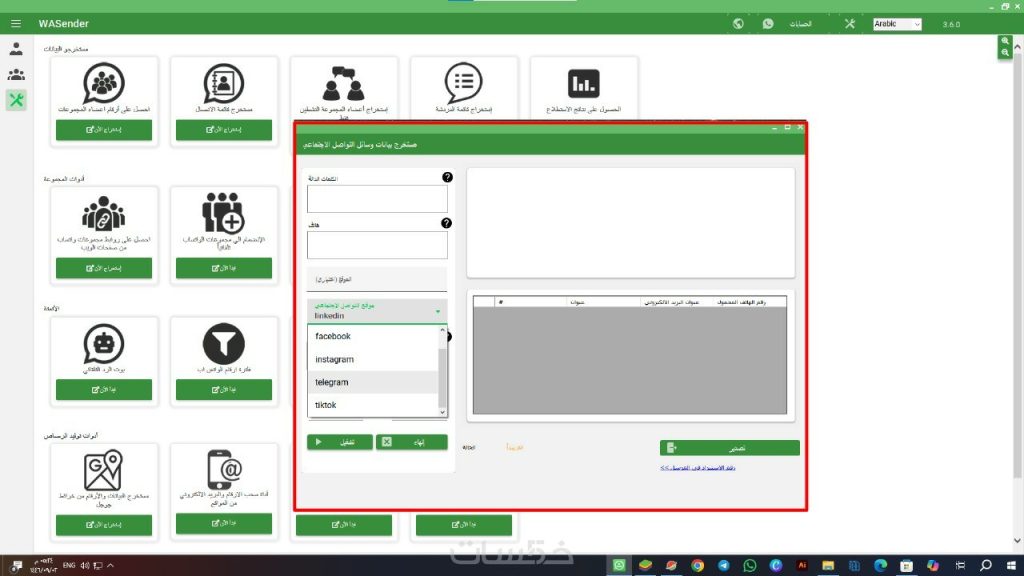The image size is (1024, 576).
Task: Click the green button under the group members card
Action: click(x=104, y=129)
